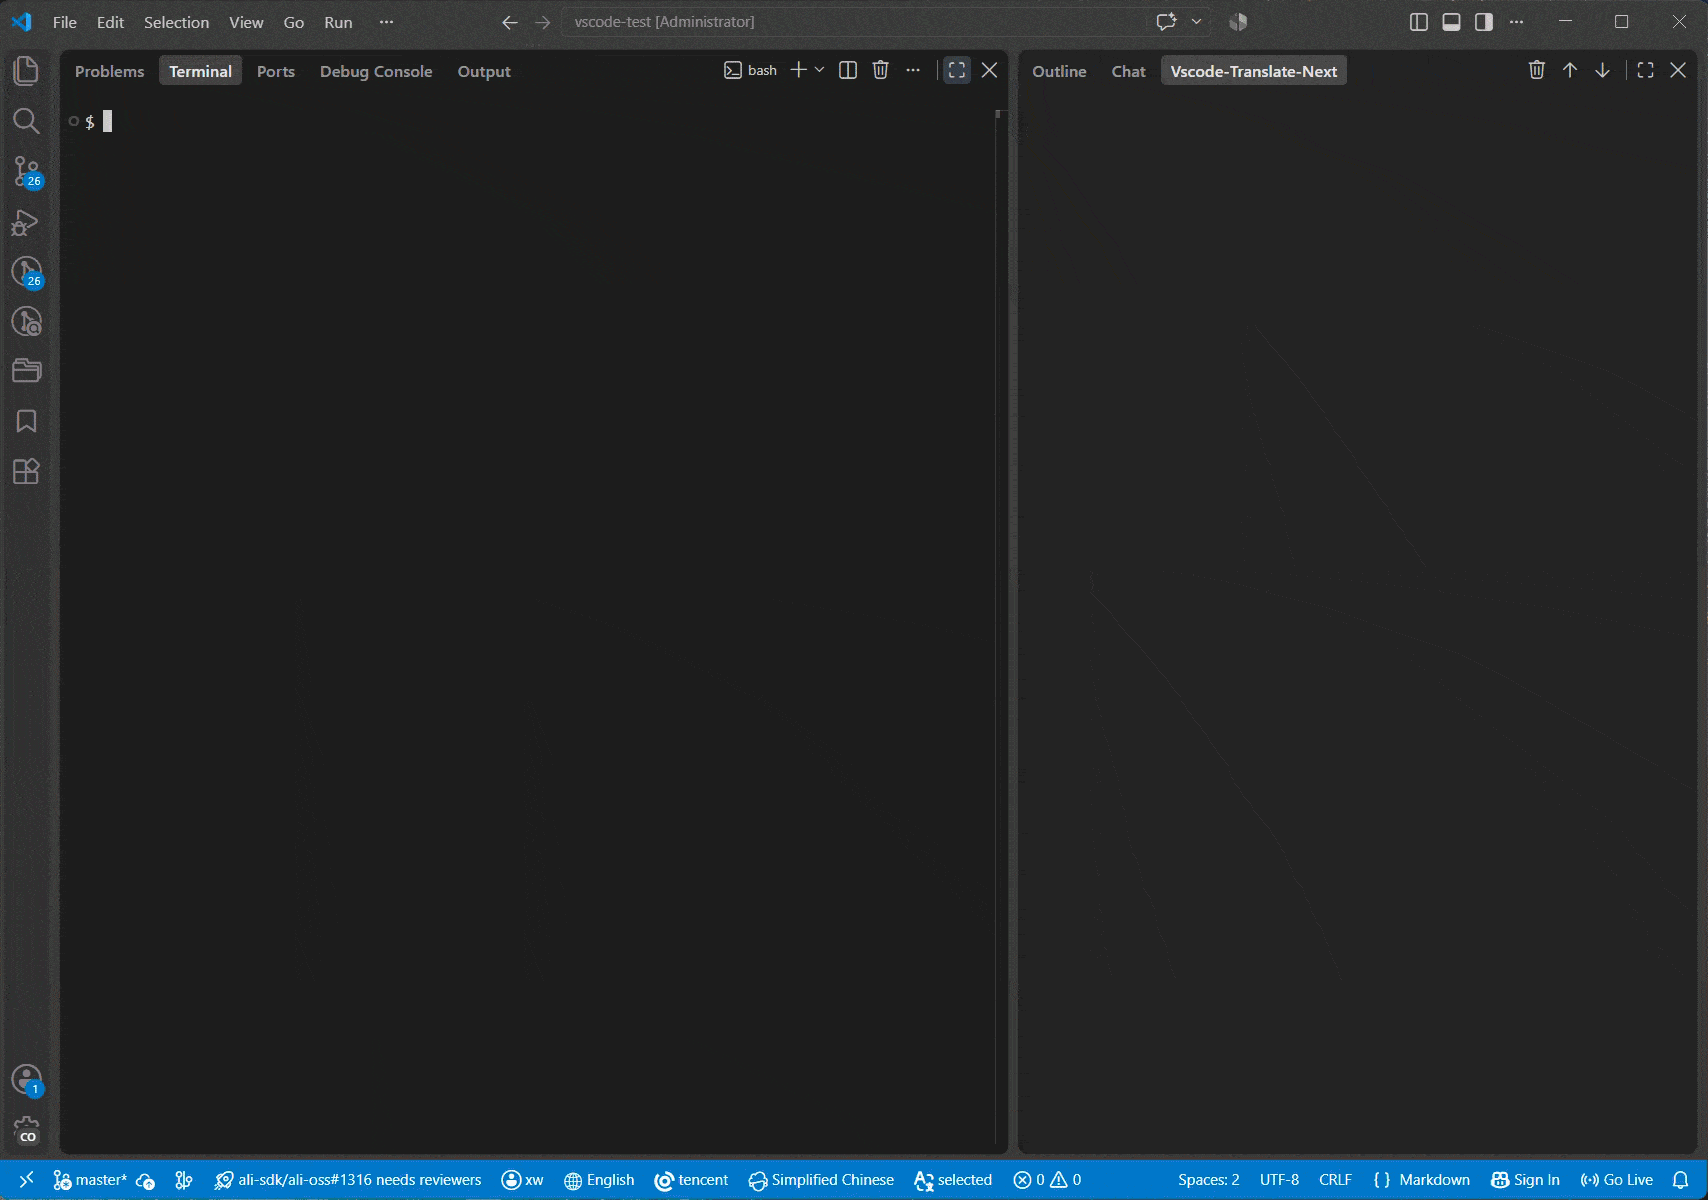Toggle maximized terminal panel size

pos(957,70)
